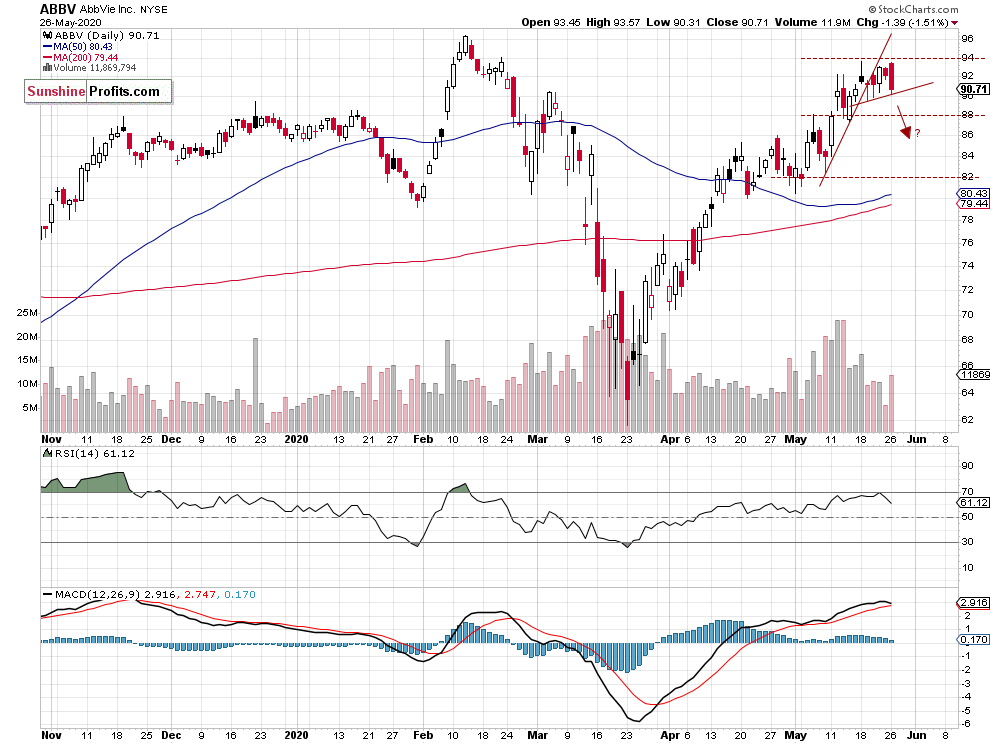Click the 2020 label below the volume bars
The width and height of the screenshot is (990, 744).
pyautogui.click(x=296, y=440)
